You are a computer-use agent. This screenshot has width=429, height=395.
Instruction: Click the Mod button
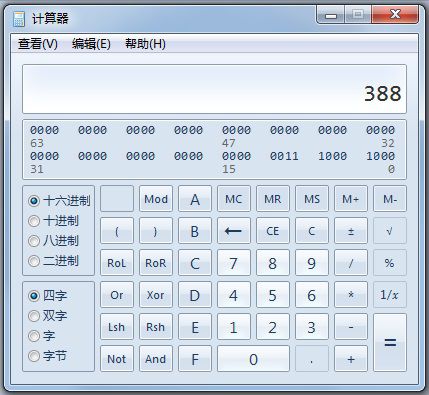156,199
